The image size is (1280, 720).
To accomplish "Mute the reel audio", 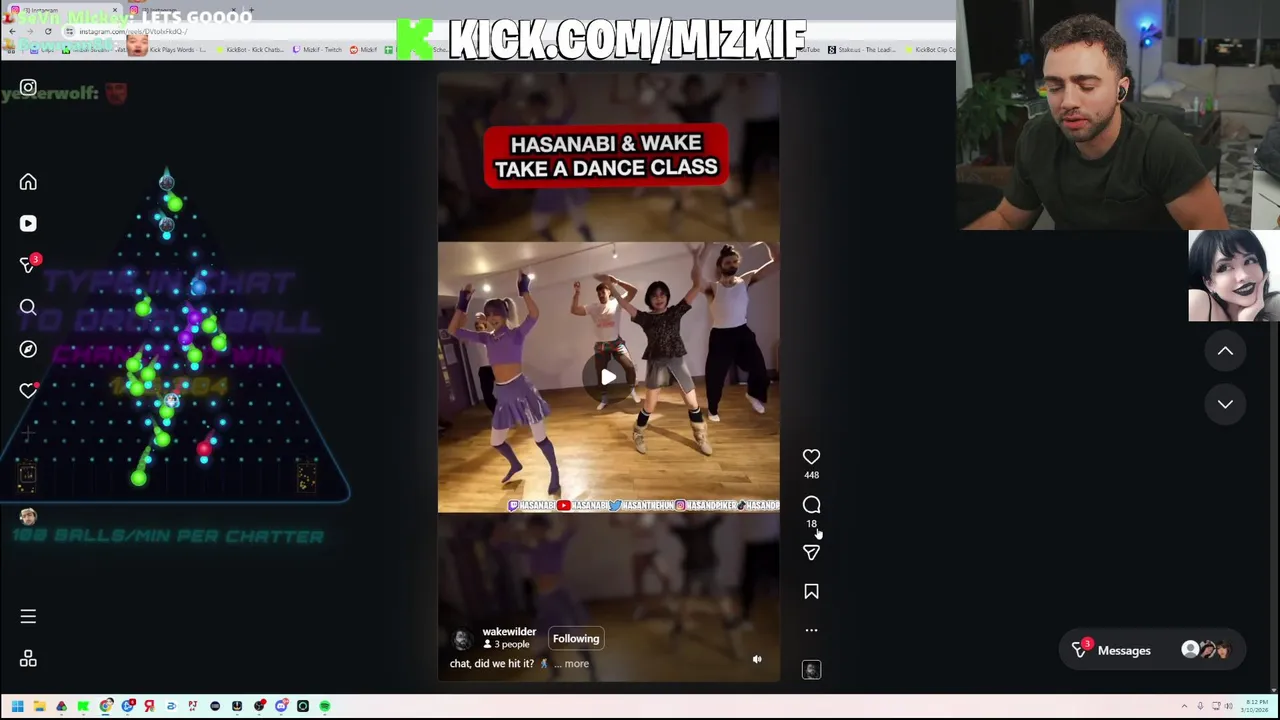I will point(757,659).
